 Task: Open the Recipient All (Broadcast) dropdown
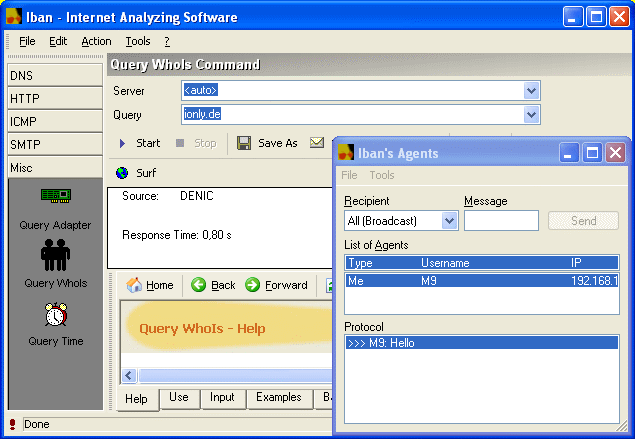pyautogui.click(x=450, y=221)
